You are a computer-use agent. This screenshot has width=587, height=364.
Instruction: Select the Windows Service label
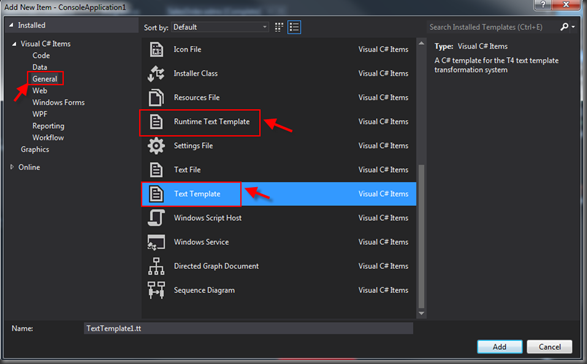(x=201, y=242)
